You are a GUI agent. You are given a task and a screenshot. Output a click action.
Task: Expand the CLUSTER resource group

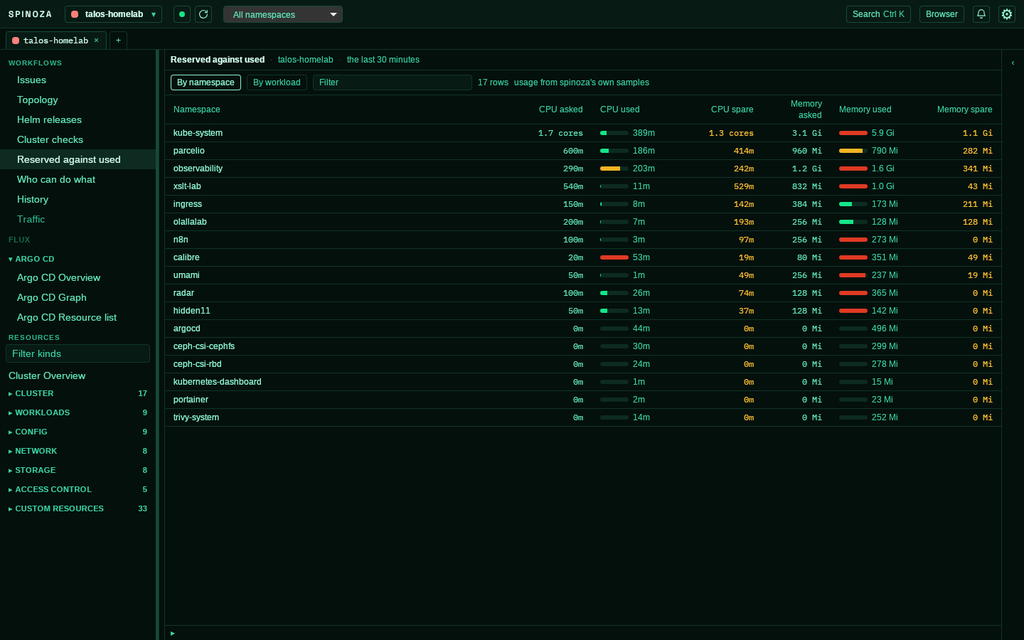click(x=78, y=394)
